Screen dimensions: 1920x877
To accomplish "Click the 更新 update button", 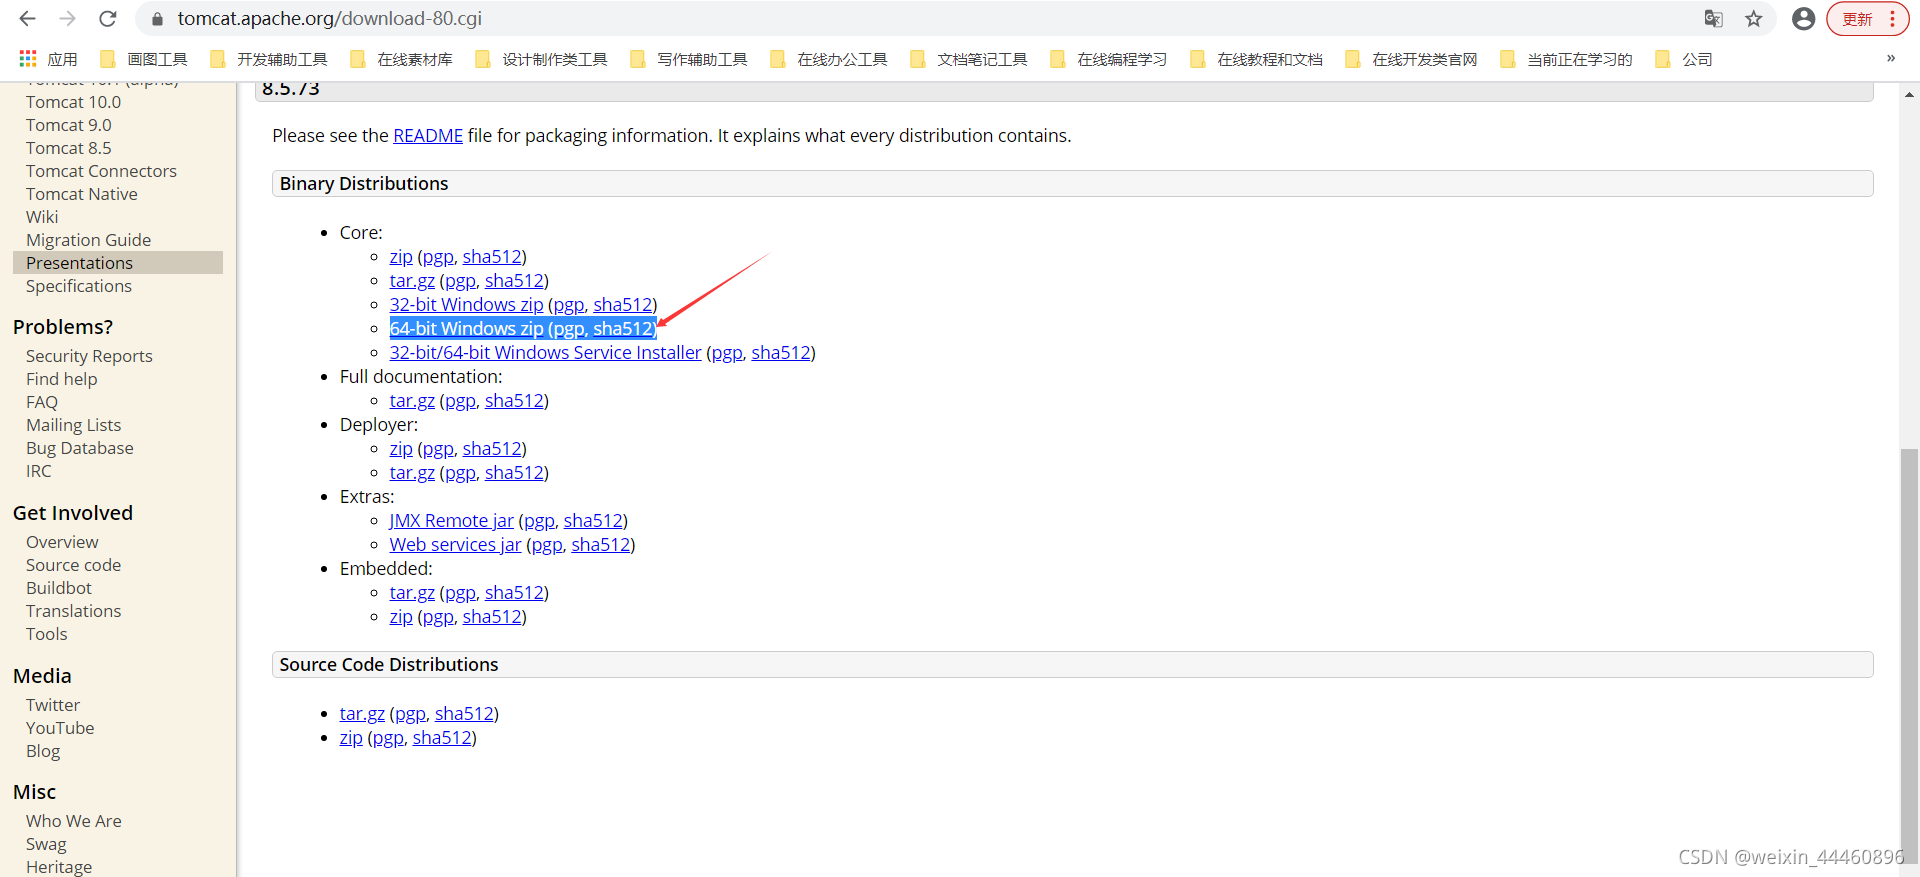I will [1867, 19].
